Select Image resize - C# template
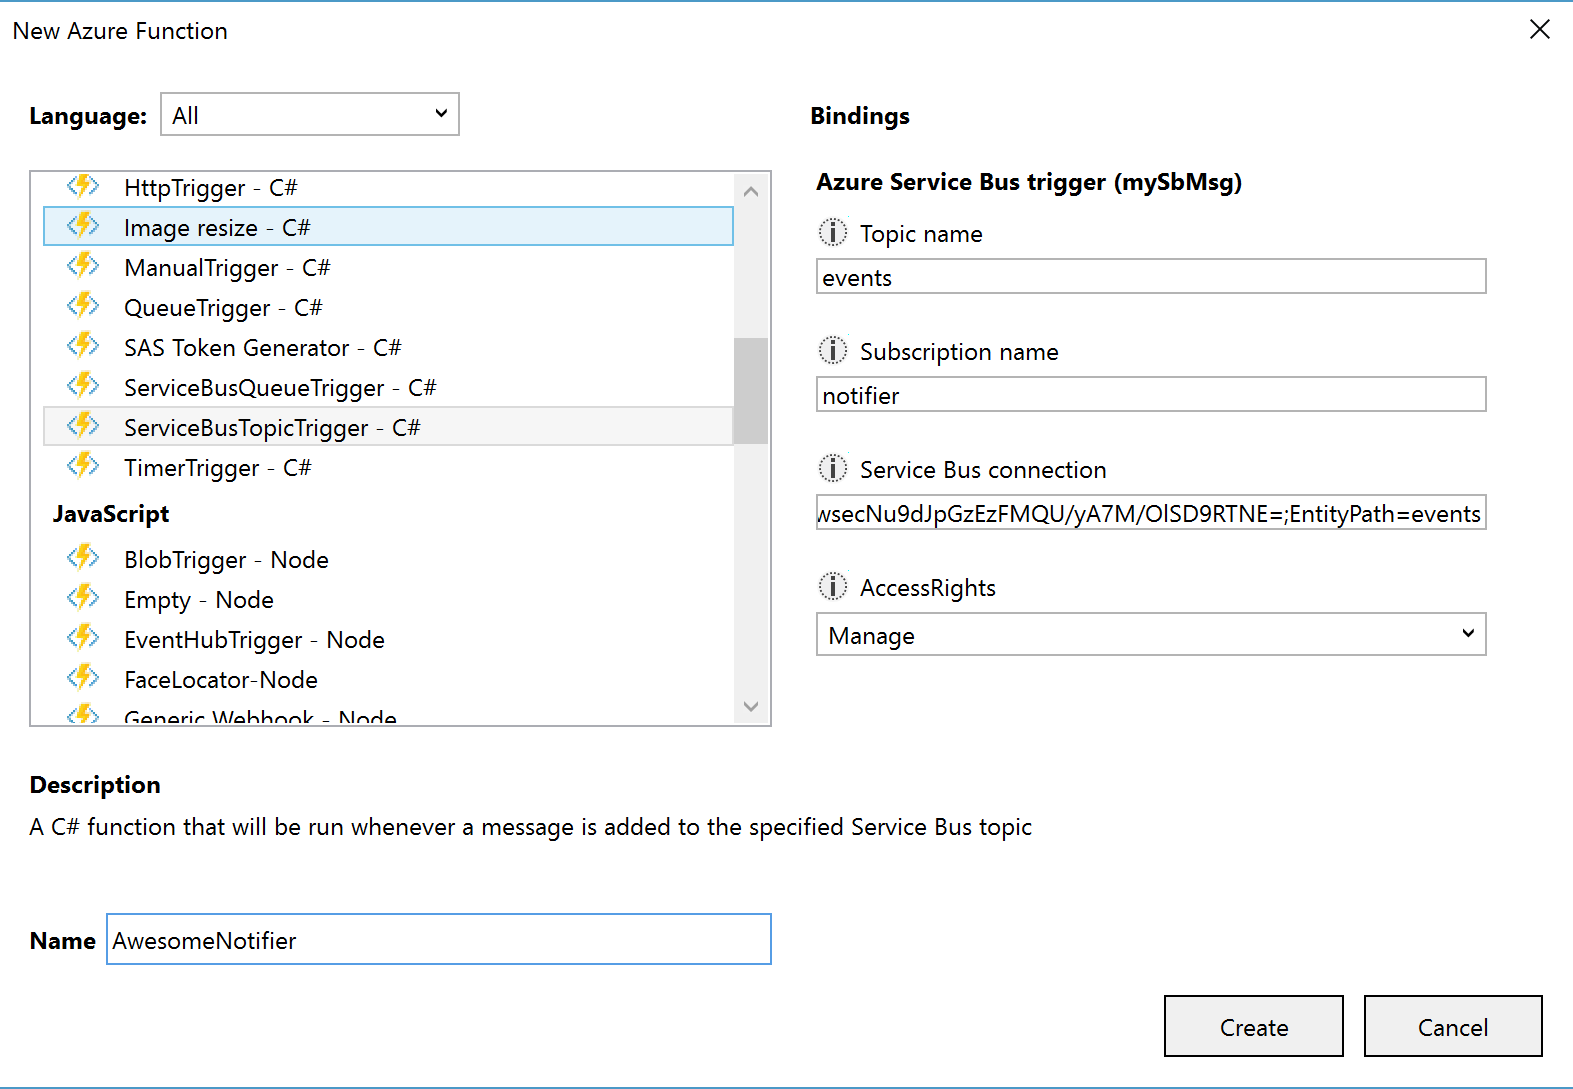Screen dimensions: 1573x1089 coord(389,226)
